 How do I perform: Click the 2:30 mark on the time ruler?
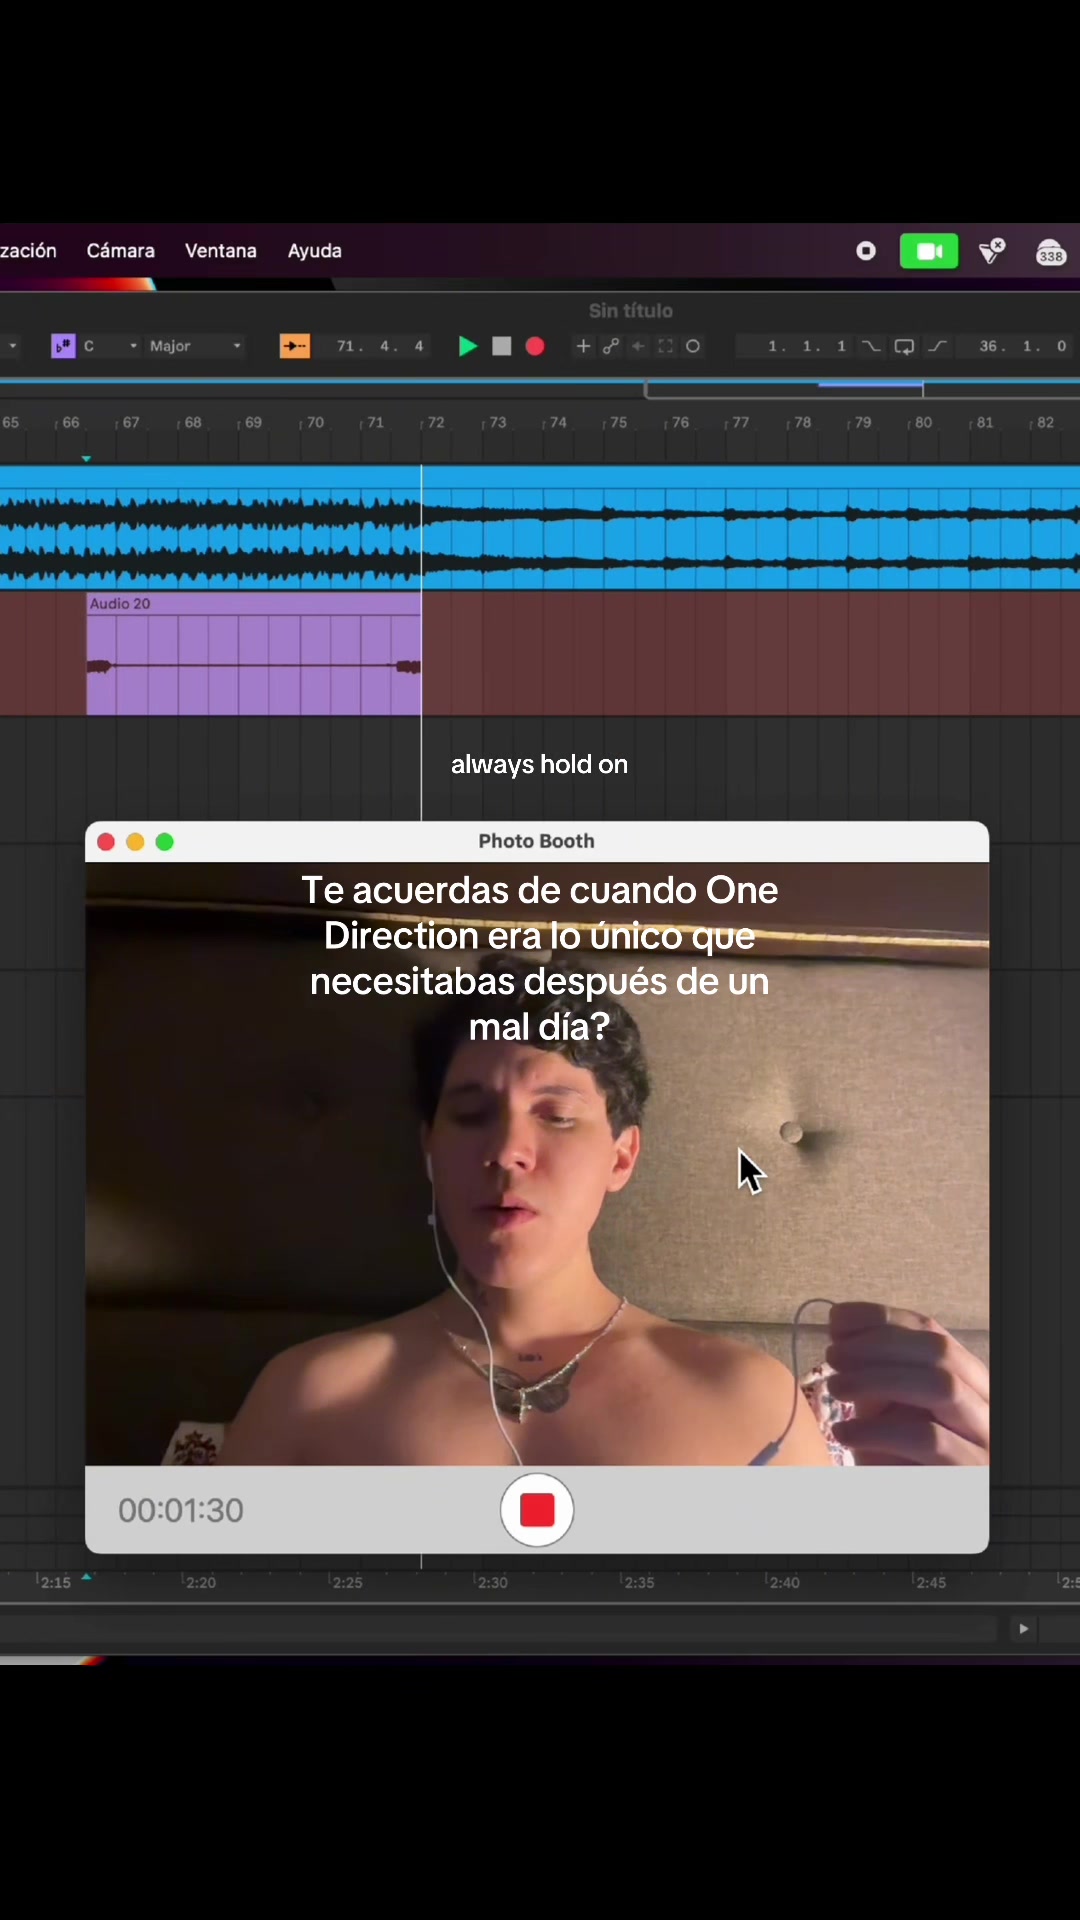pyautogui.click(x=492, y=1582)
